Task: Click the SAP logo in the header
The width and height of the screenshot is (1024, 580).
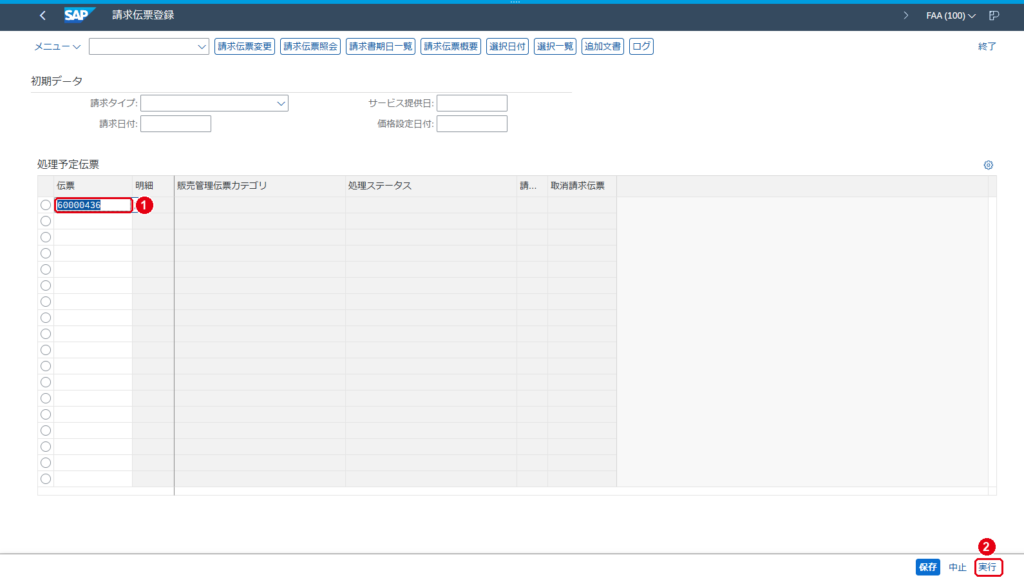Action: (79, 15)
